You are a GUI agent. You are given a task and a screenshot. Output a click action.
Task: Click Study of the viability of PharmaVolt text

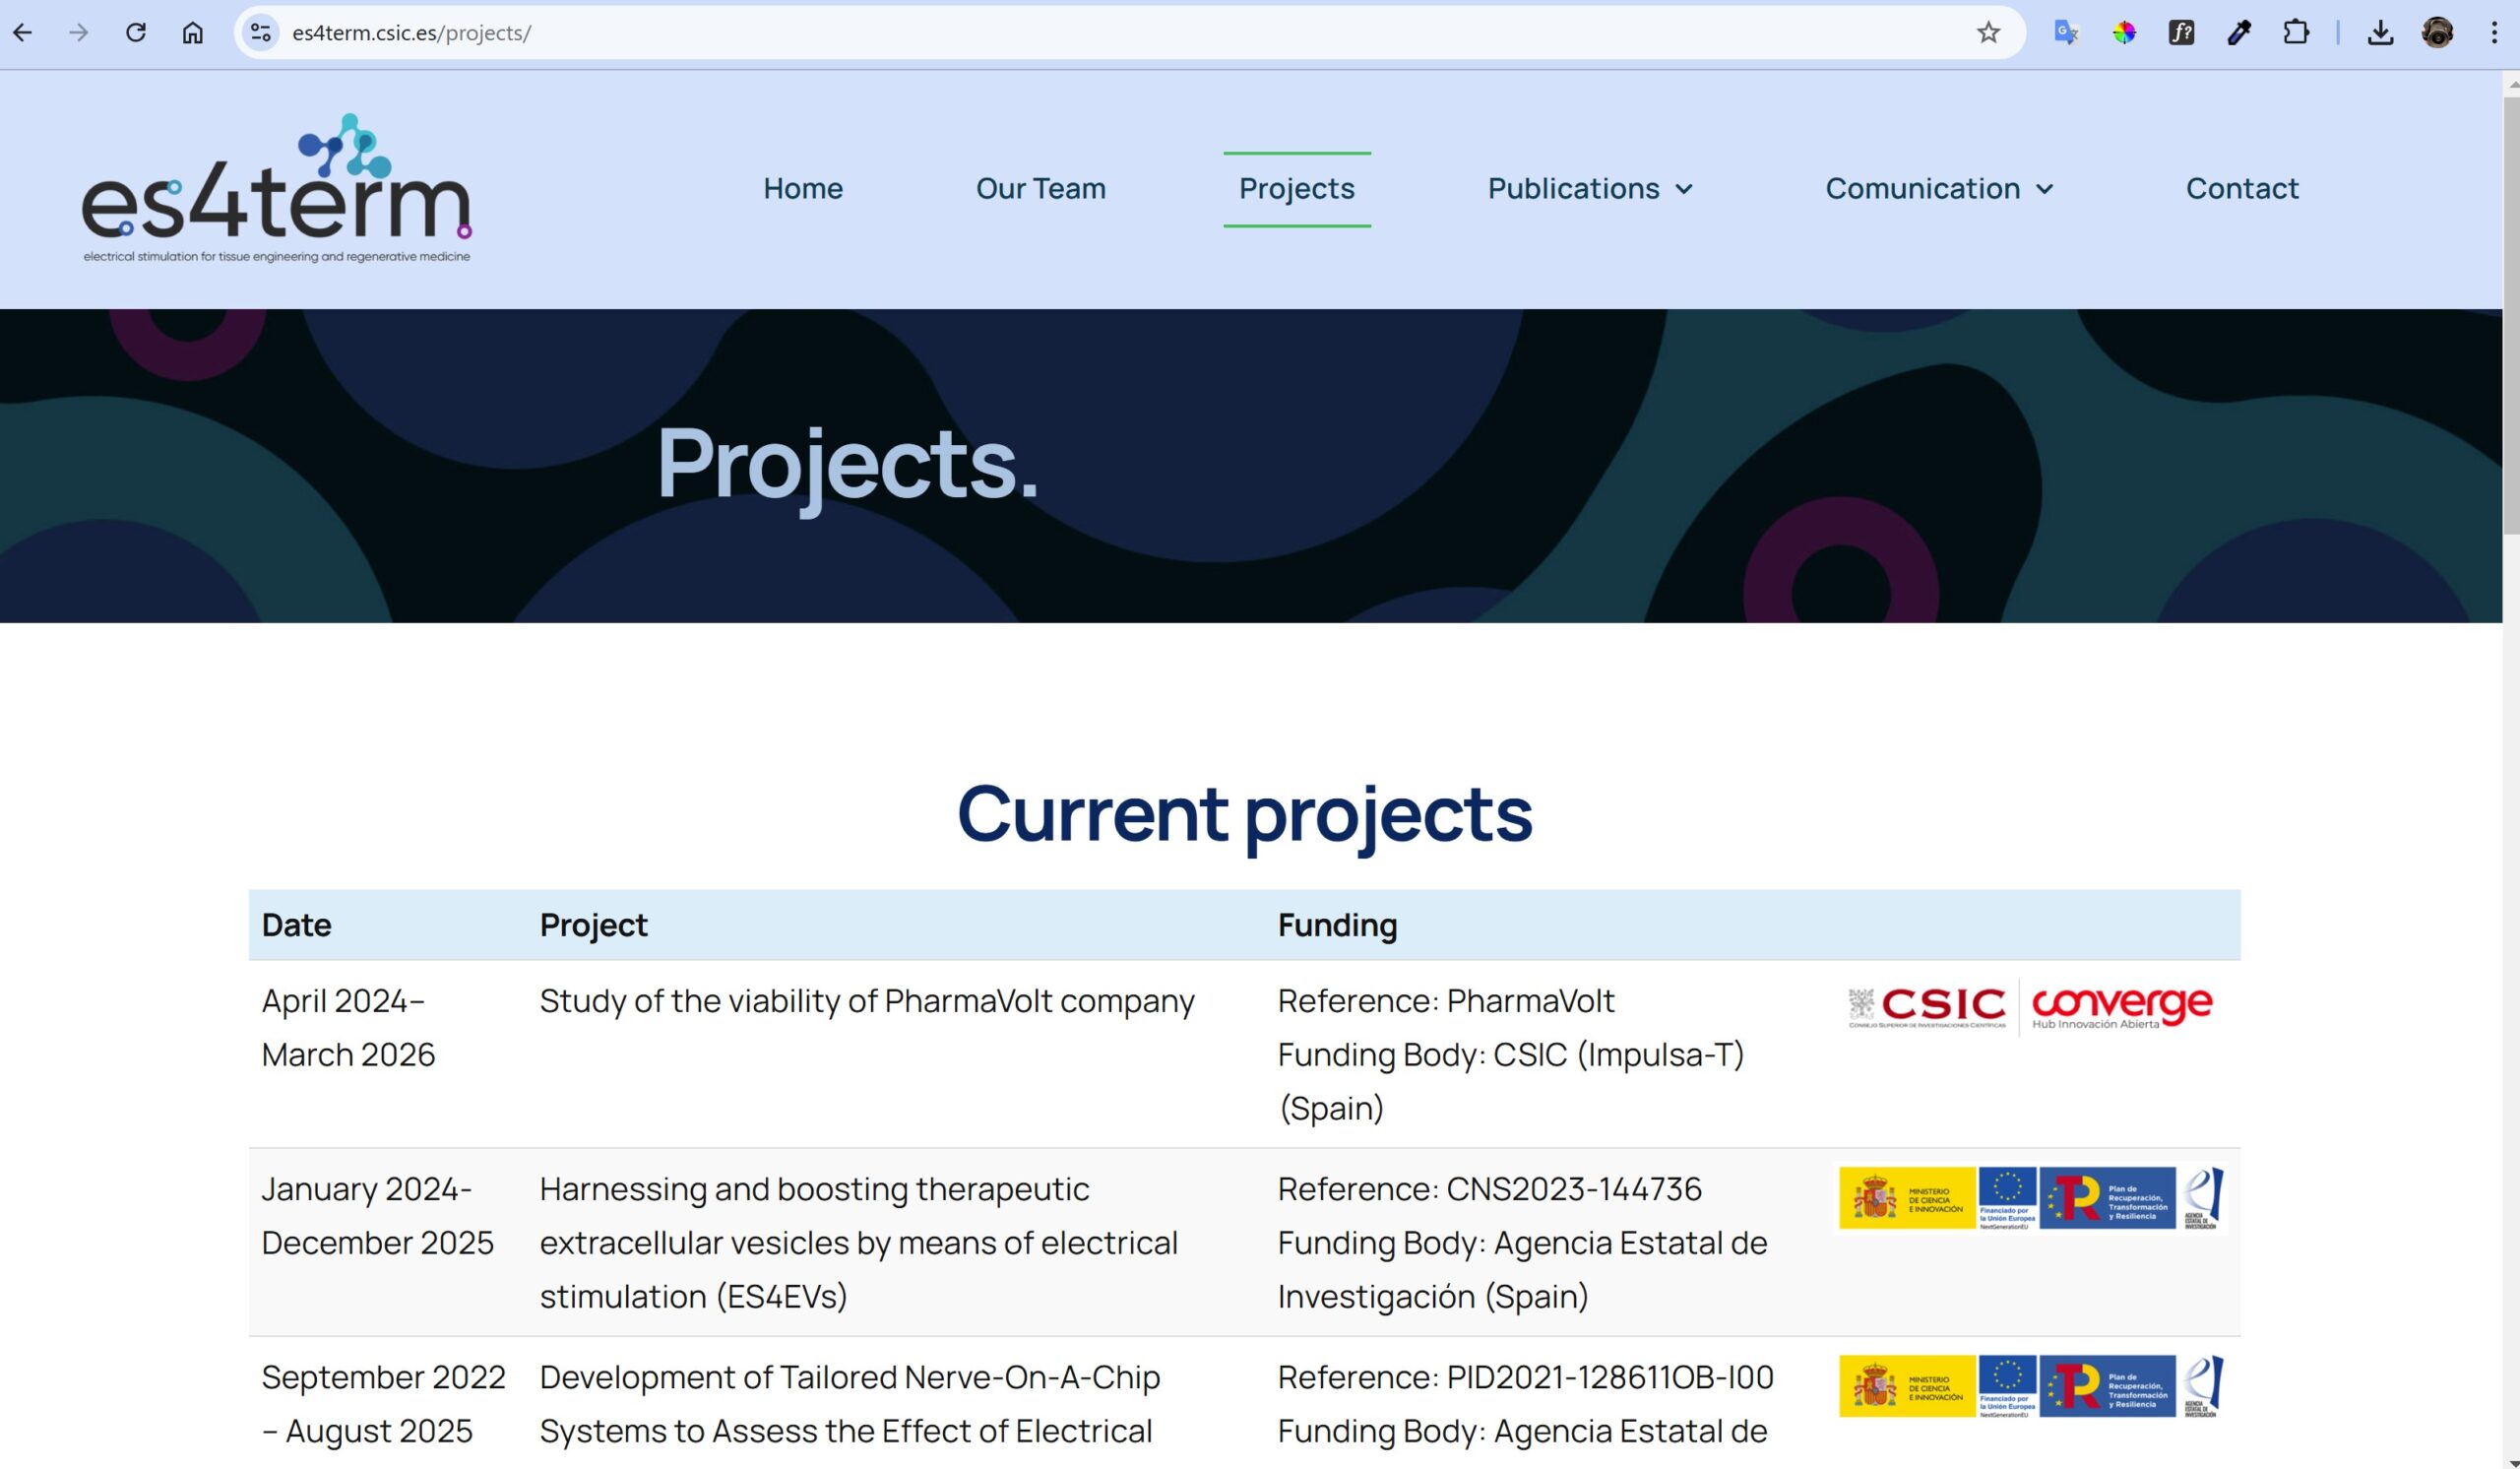867,1001
